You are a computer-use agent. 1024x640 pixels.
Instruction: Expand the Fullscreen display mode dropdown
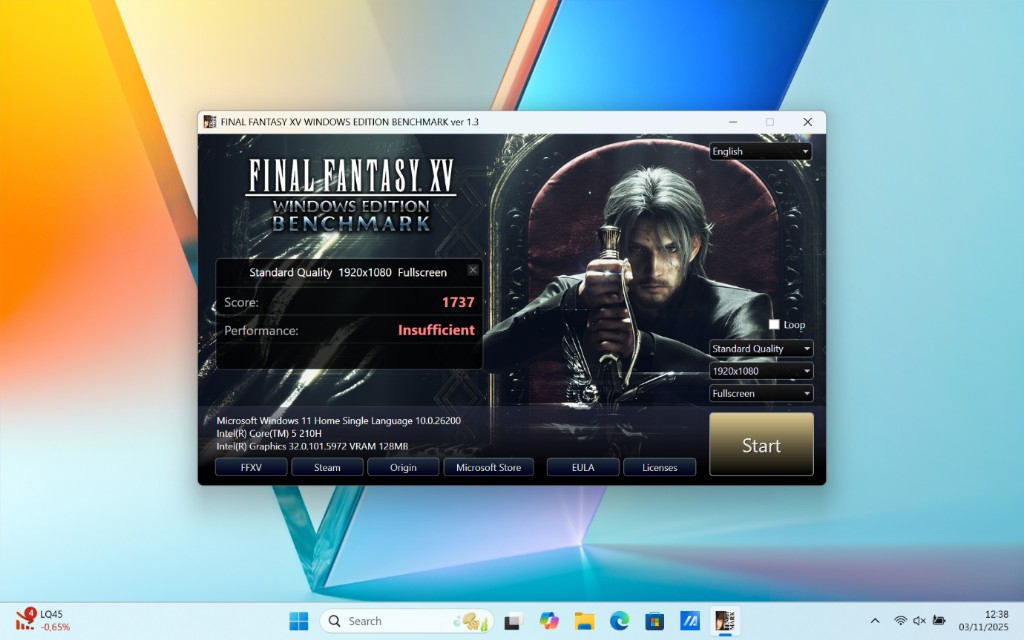(760, 393)
